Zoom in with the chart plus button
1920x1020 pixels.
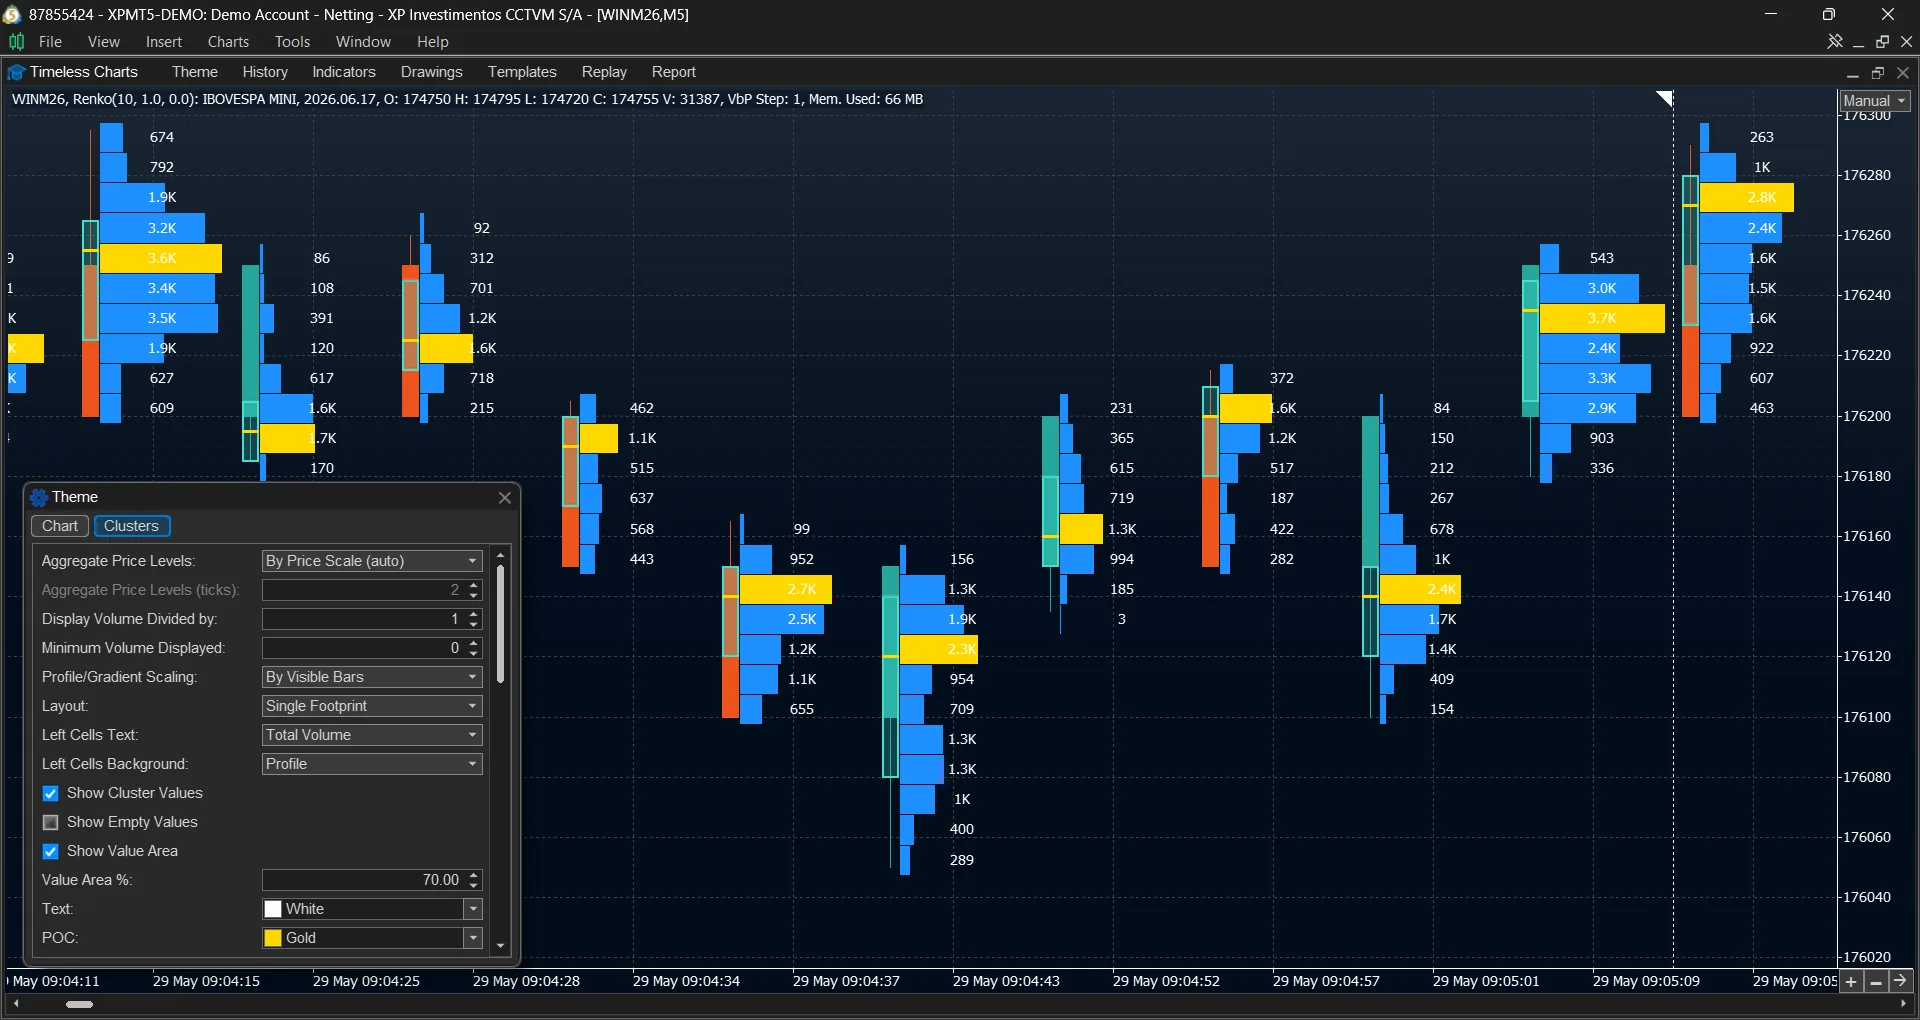coord(1851,981)
